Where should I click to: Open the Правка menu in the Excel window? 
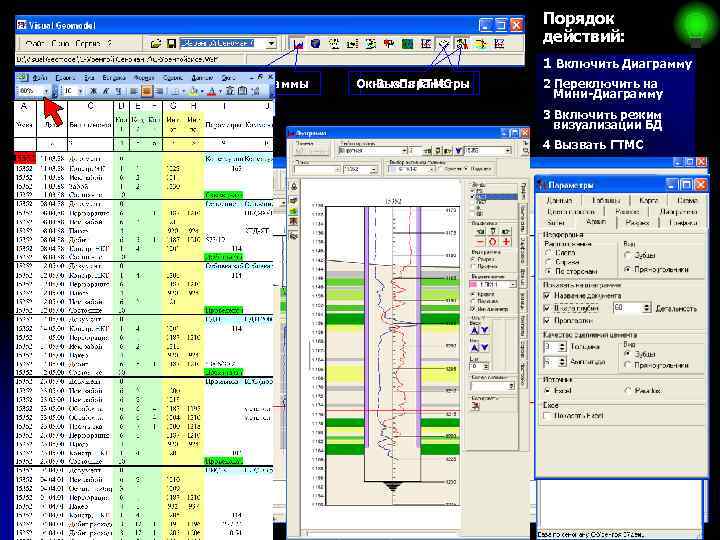click(x=65, y=78)
